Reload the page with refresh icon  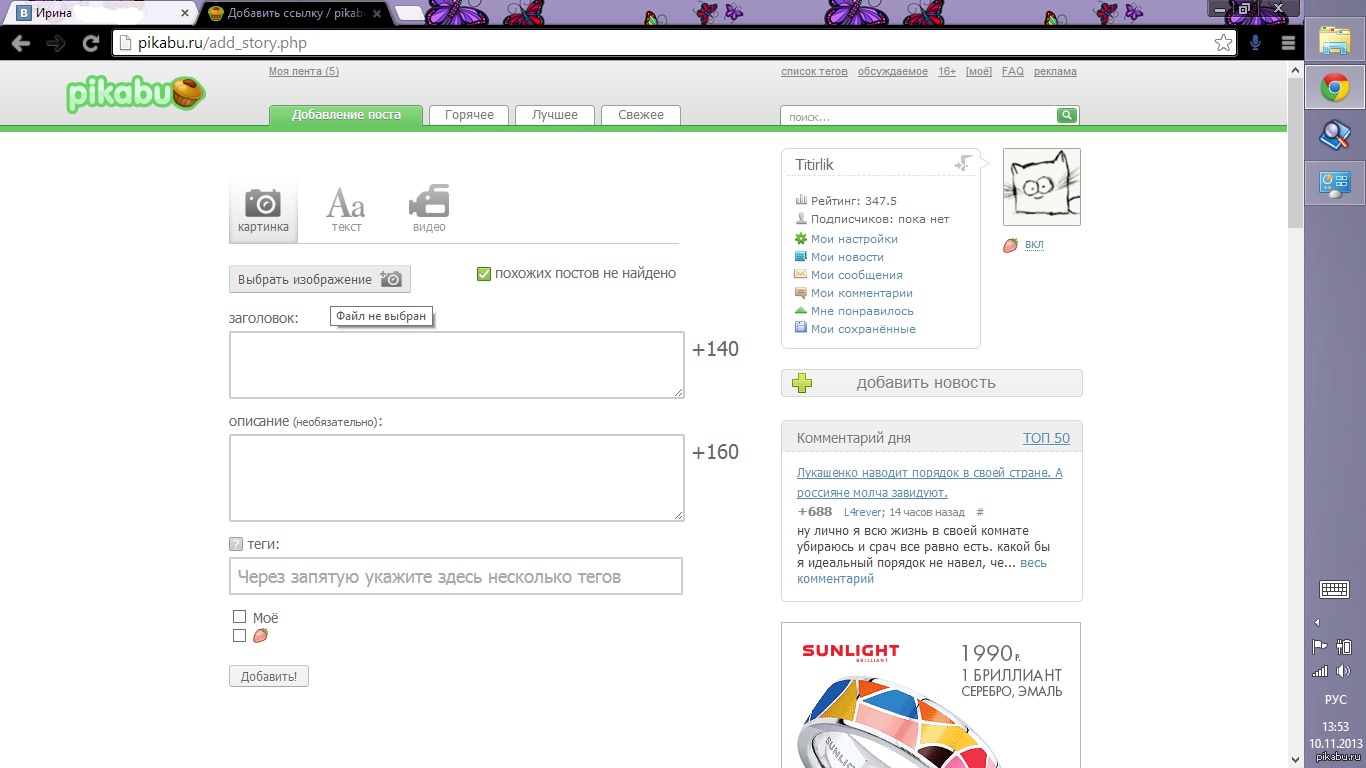pyautogui.click(x=91, y=43)
